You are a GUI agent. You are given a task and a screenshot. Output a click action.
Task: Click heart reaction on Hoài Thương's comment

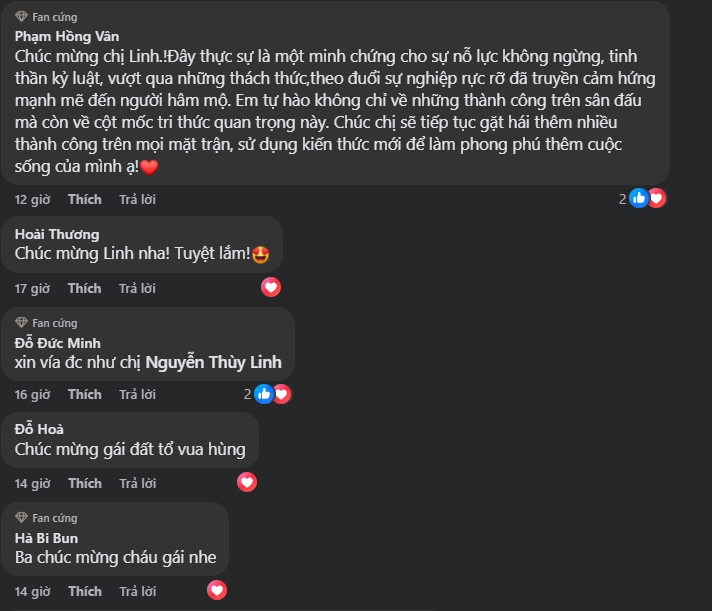coord(271,287)
